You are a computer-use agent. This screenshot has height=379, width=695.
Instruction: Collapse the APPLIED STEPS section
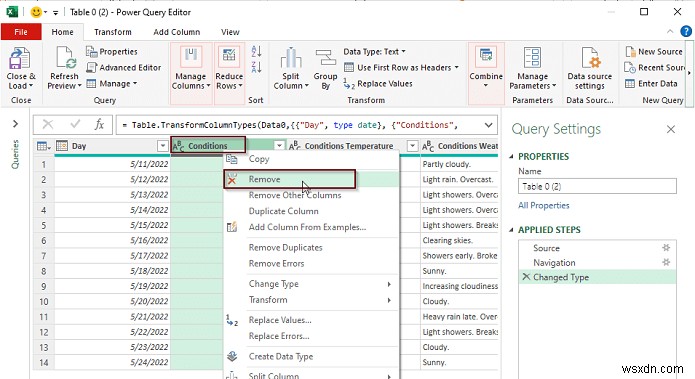coord(511,230)
